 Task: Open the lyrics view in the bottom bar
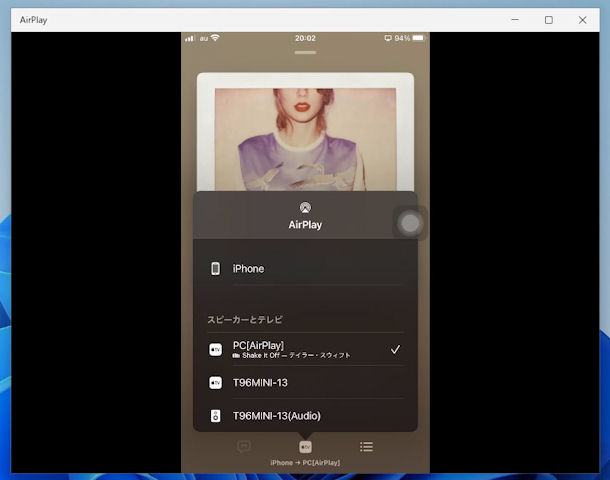[x=244, y=447]
